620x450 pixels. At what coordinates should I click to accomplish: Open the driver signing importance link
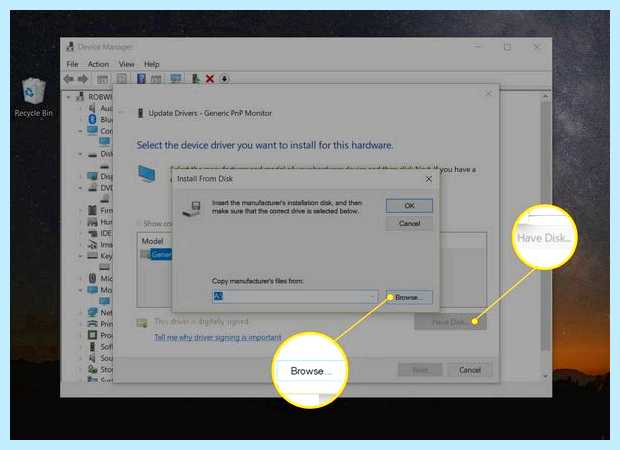click(x=217, y=337)
